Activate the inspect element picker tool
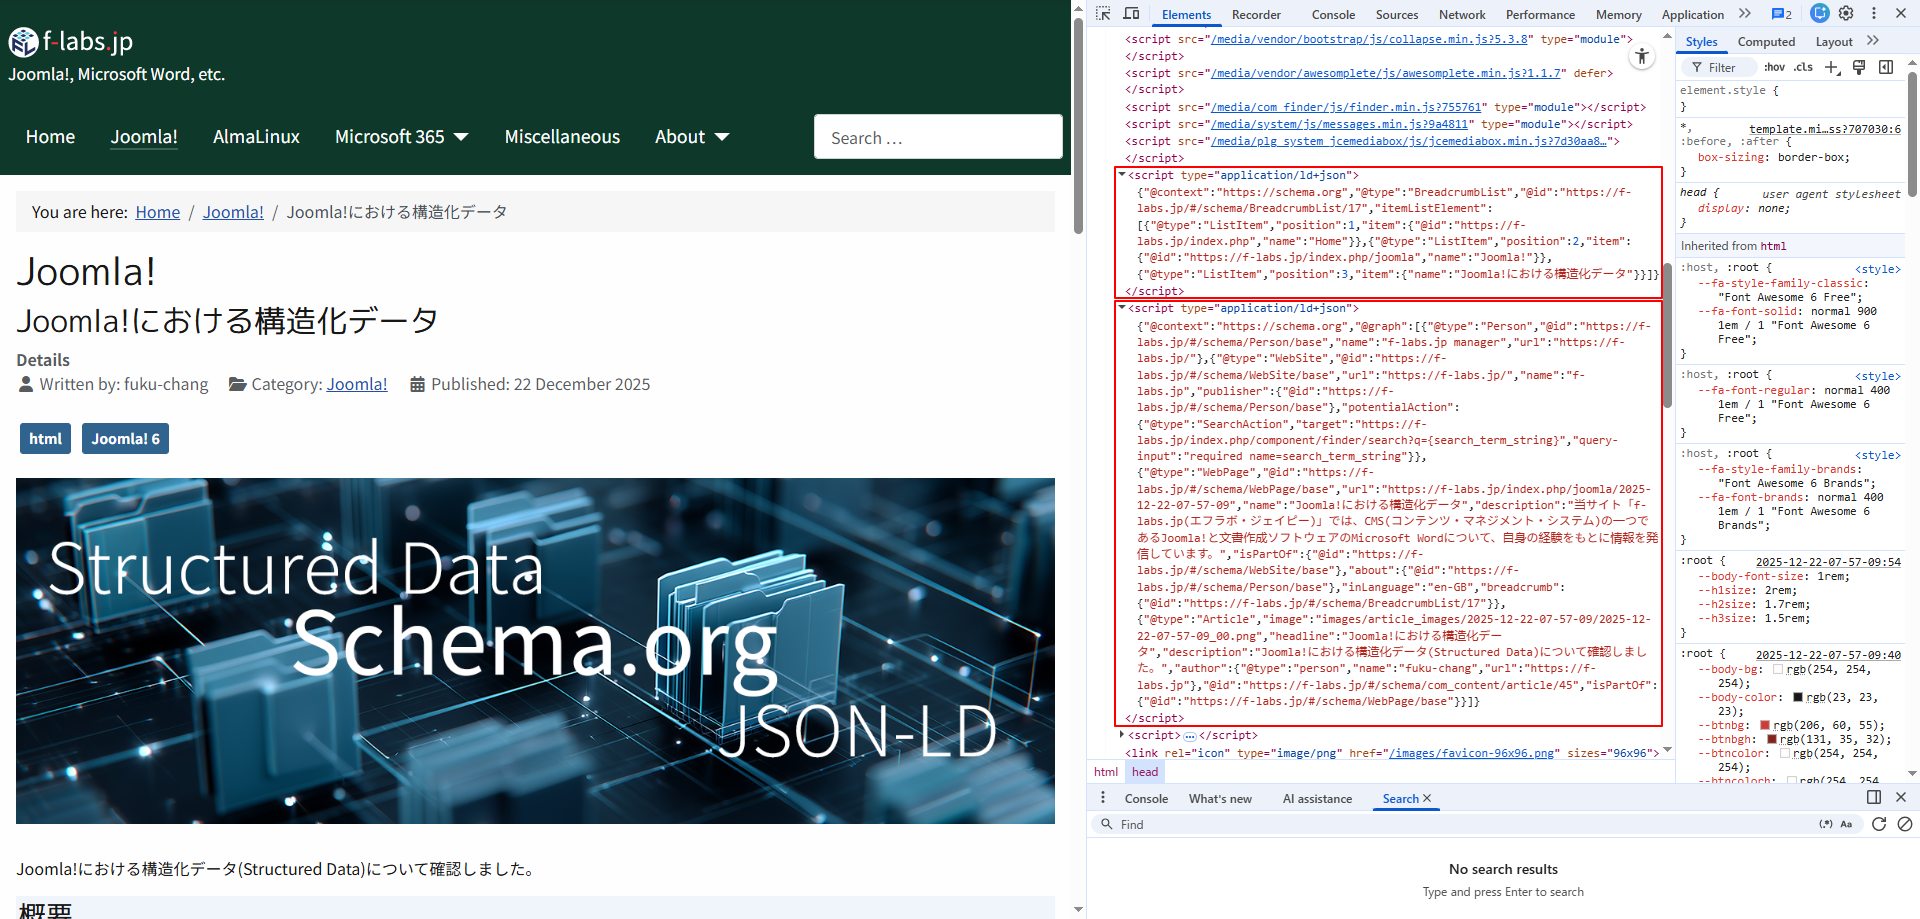 pos(1103,14)
